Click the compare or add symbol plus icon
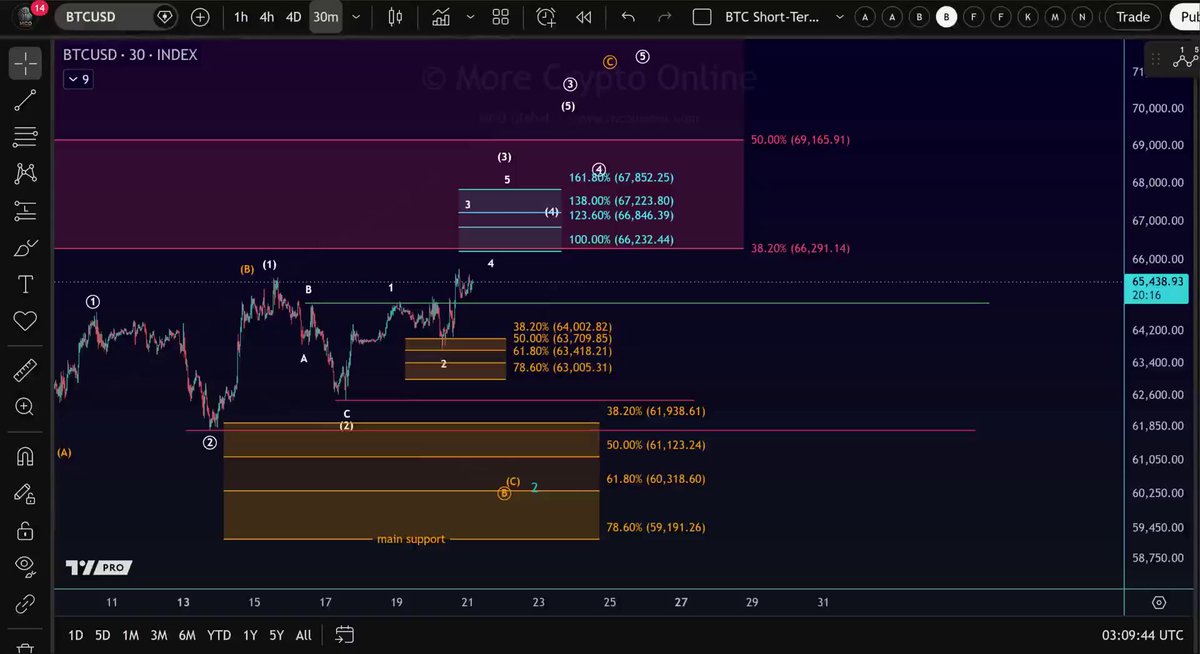The image size is (1200, 654). point(200,17)
